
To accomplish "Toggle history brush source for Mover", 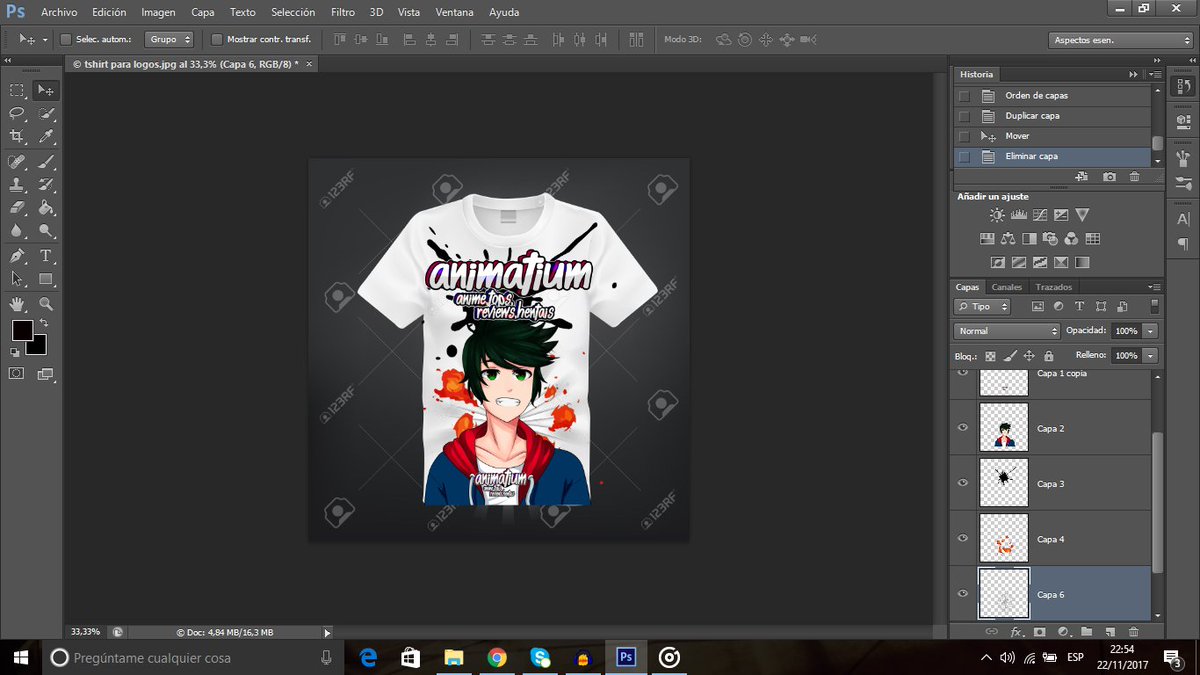I will (x=964, y=136).
